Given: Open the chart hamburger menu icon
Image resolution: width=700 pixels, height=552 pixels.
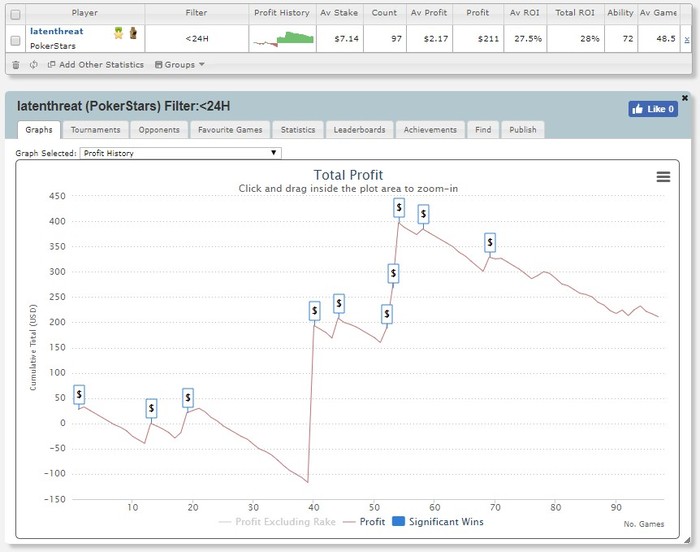Looking at the screenshot, I should [x=663, y=177].
